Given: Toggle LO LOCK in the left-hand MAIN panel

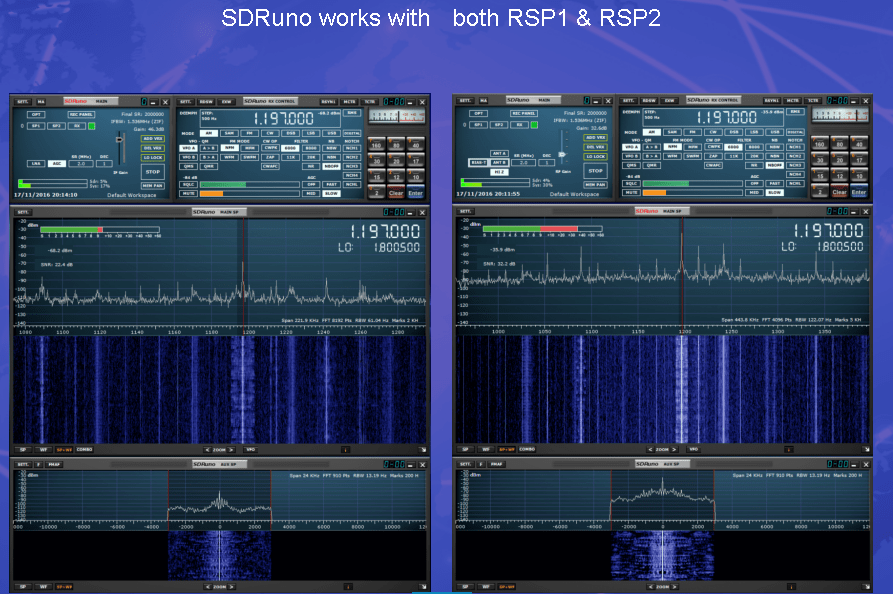Looking at the screenshot, I should [x=153, y=157].
